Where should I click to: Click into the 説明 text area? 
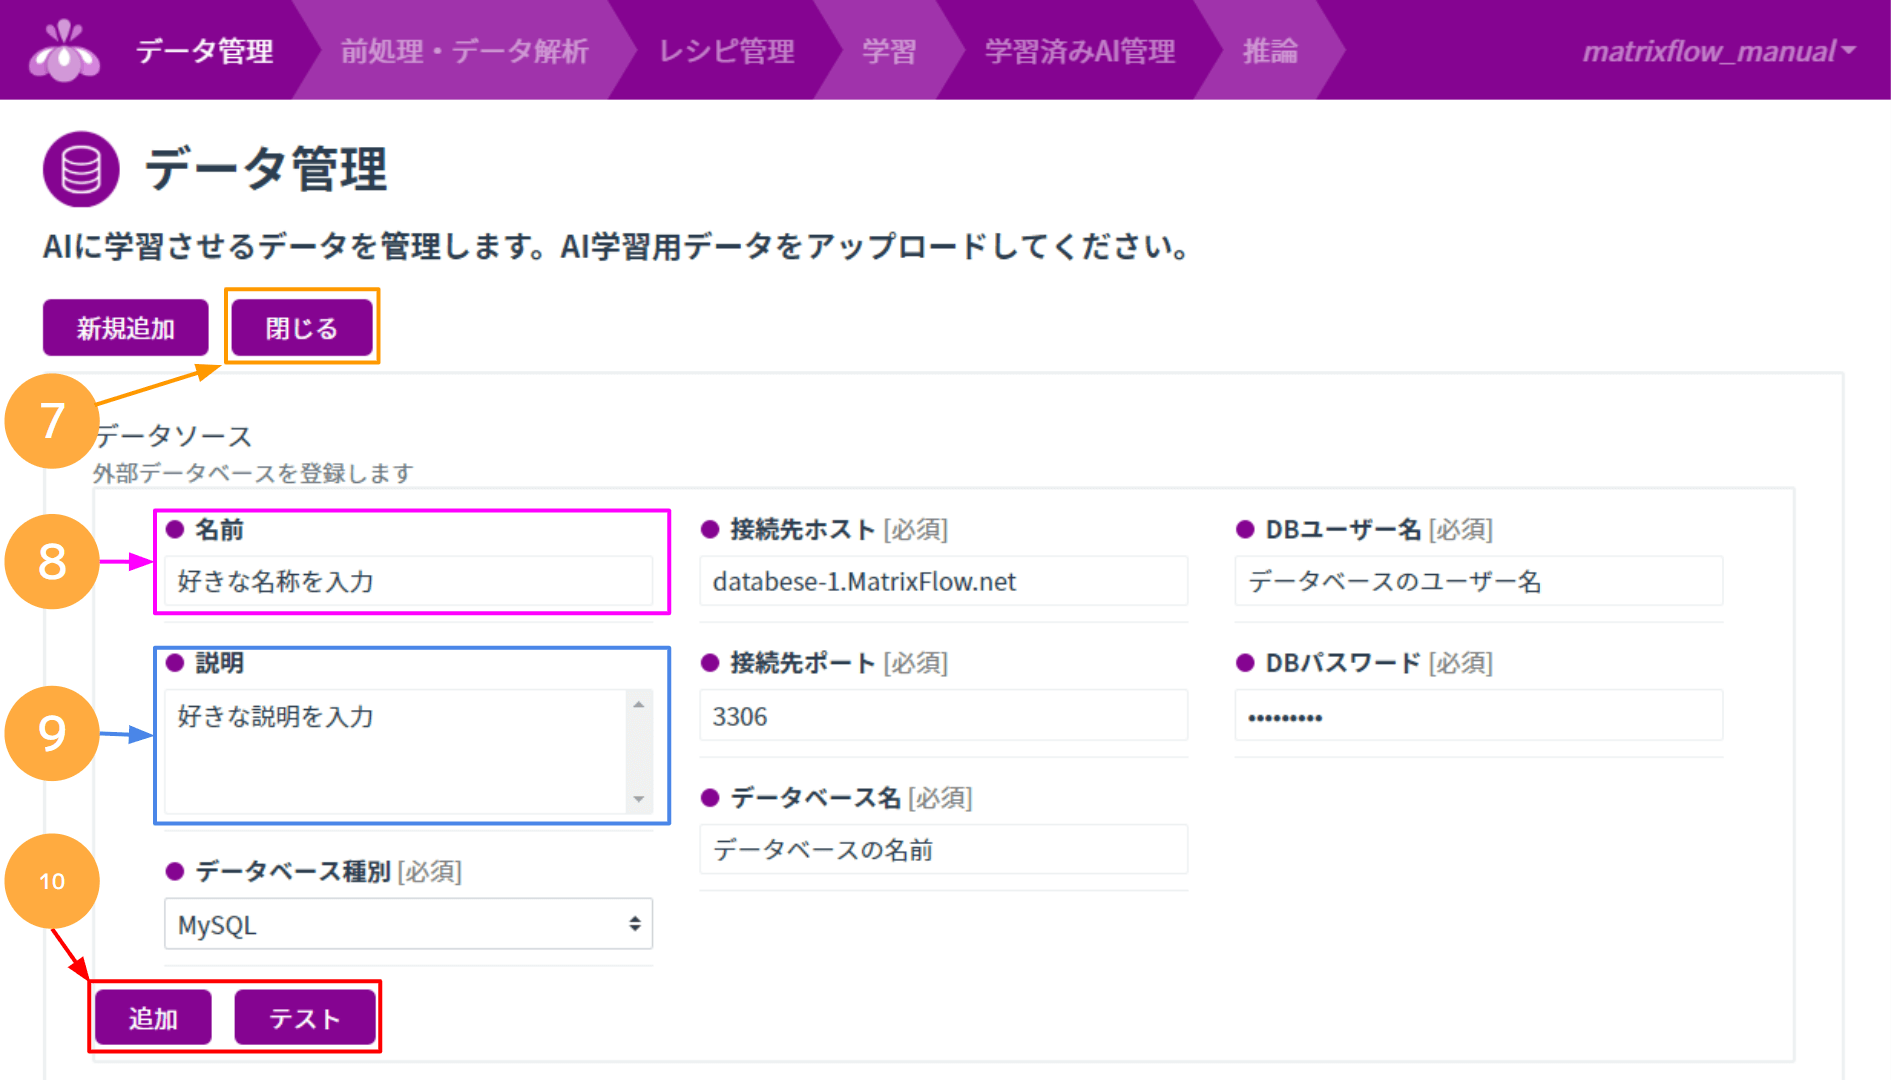point(396,751)
